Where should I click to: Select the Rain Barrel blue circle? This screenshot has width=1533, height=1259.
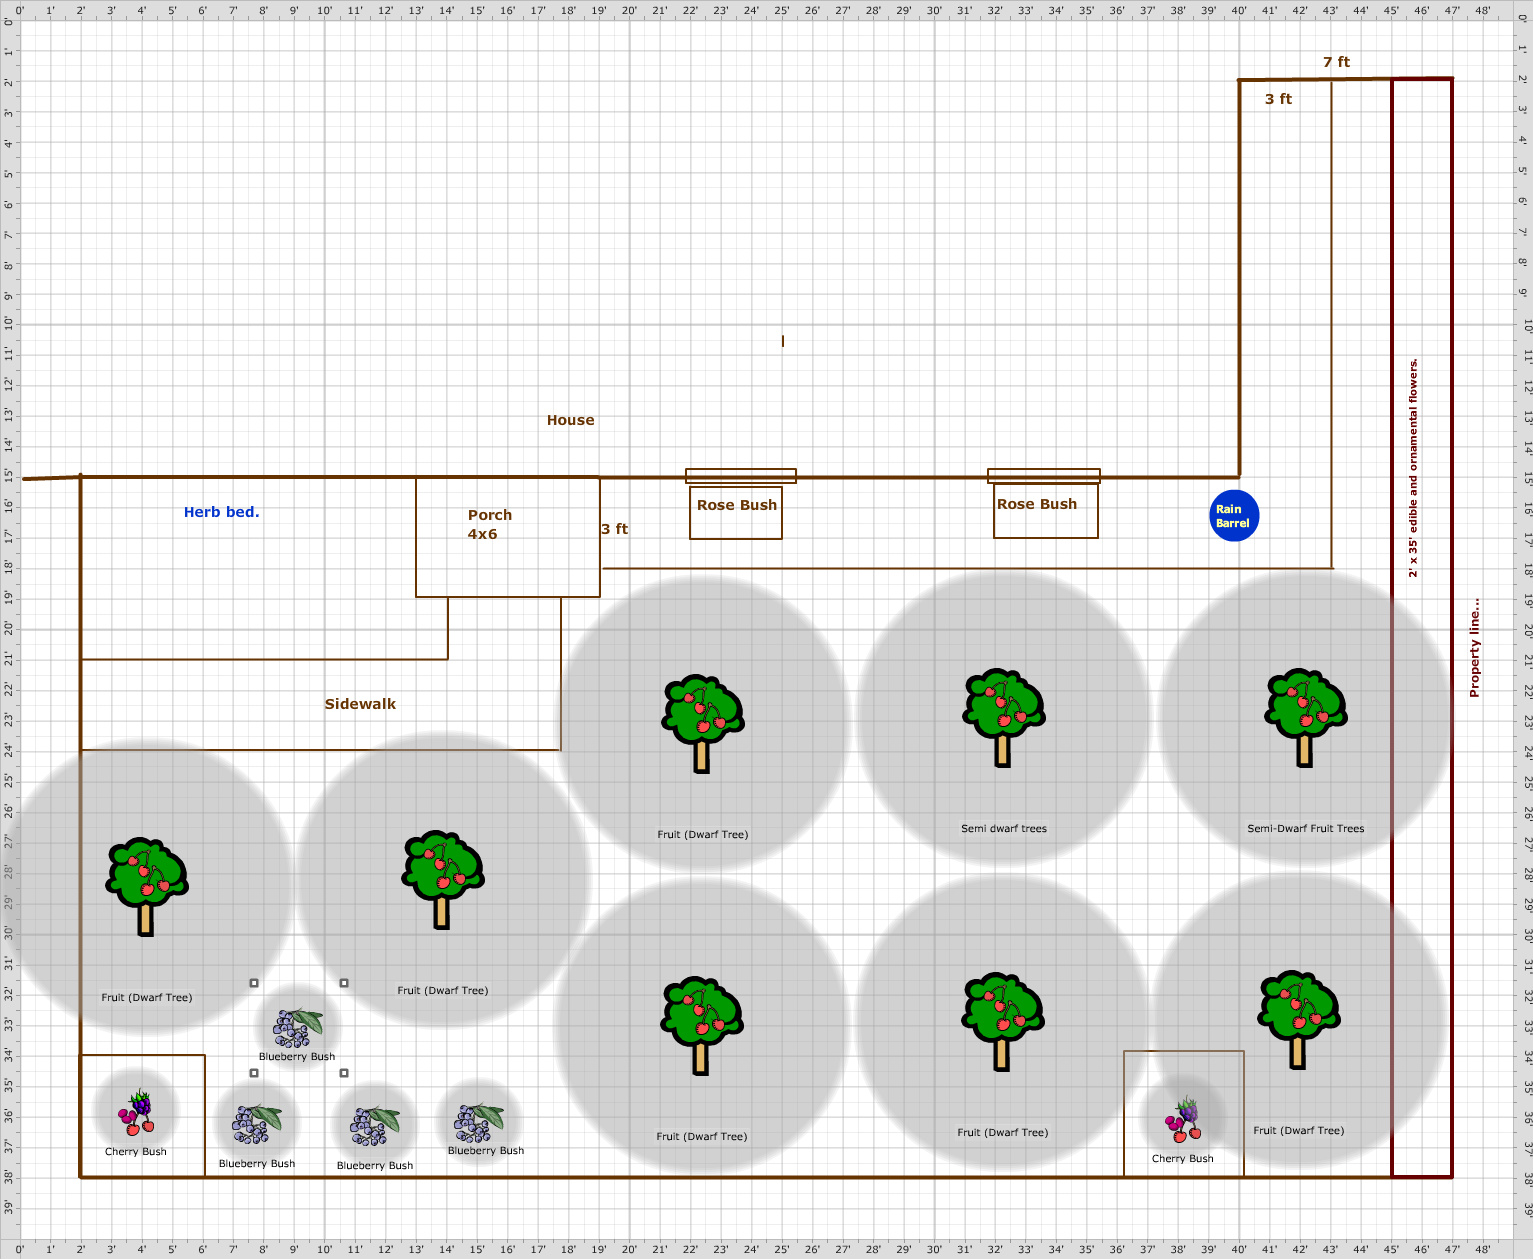click(1234, 516)
